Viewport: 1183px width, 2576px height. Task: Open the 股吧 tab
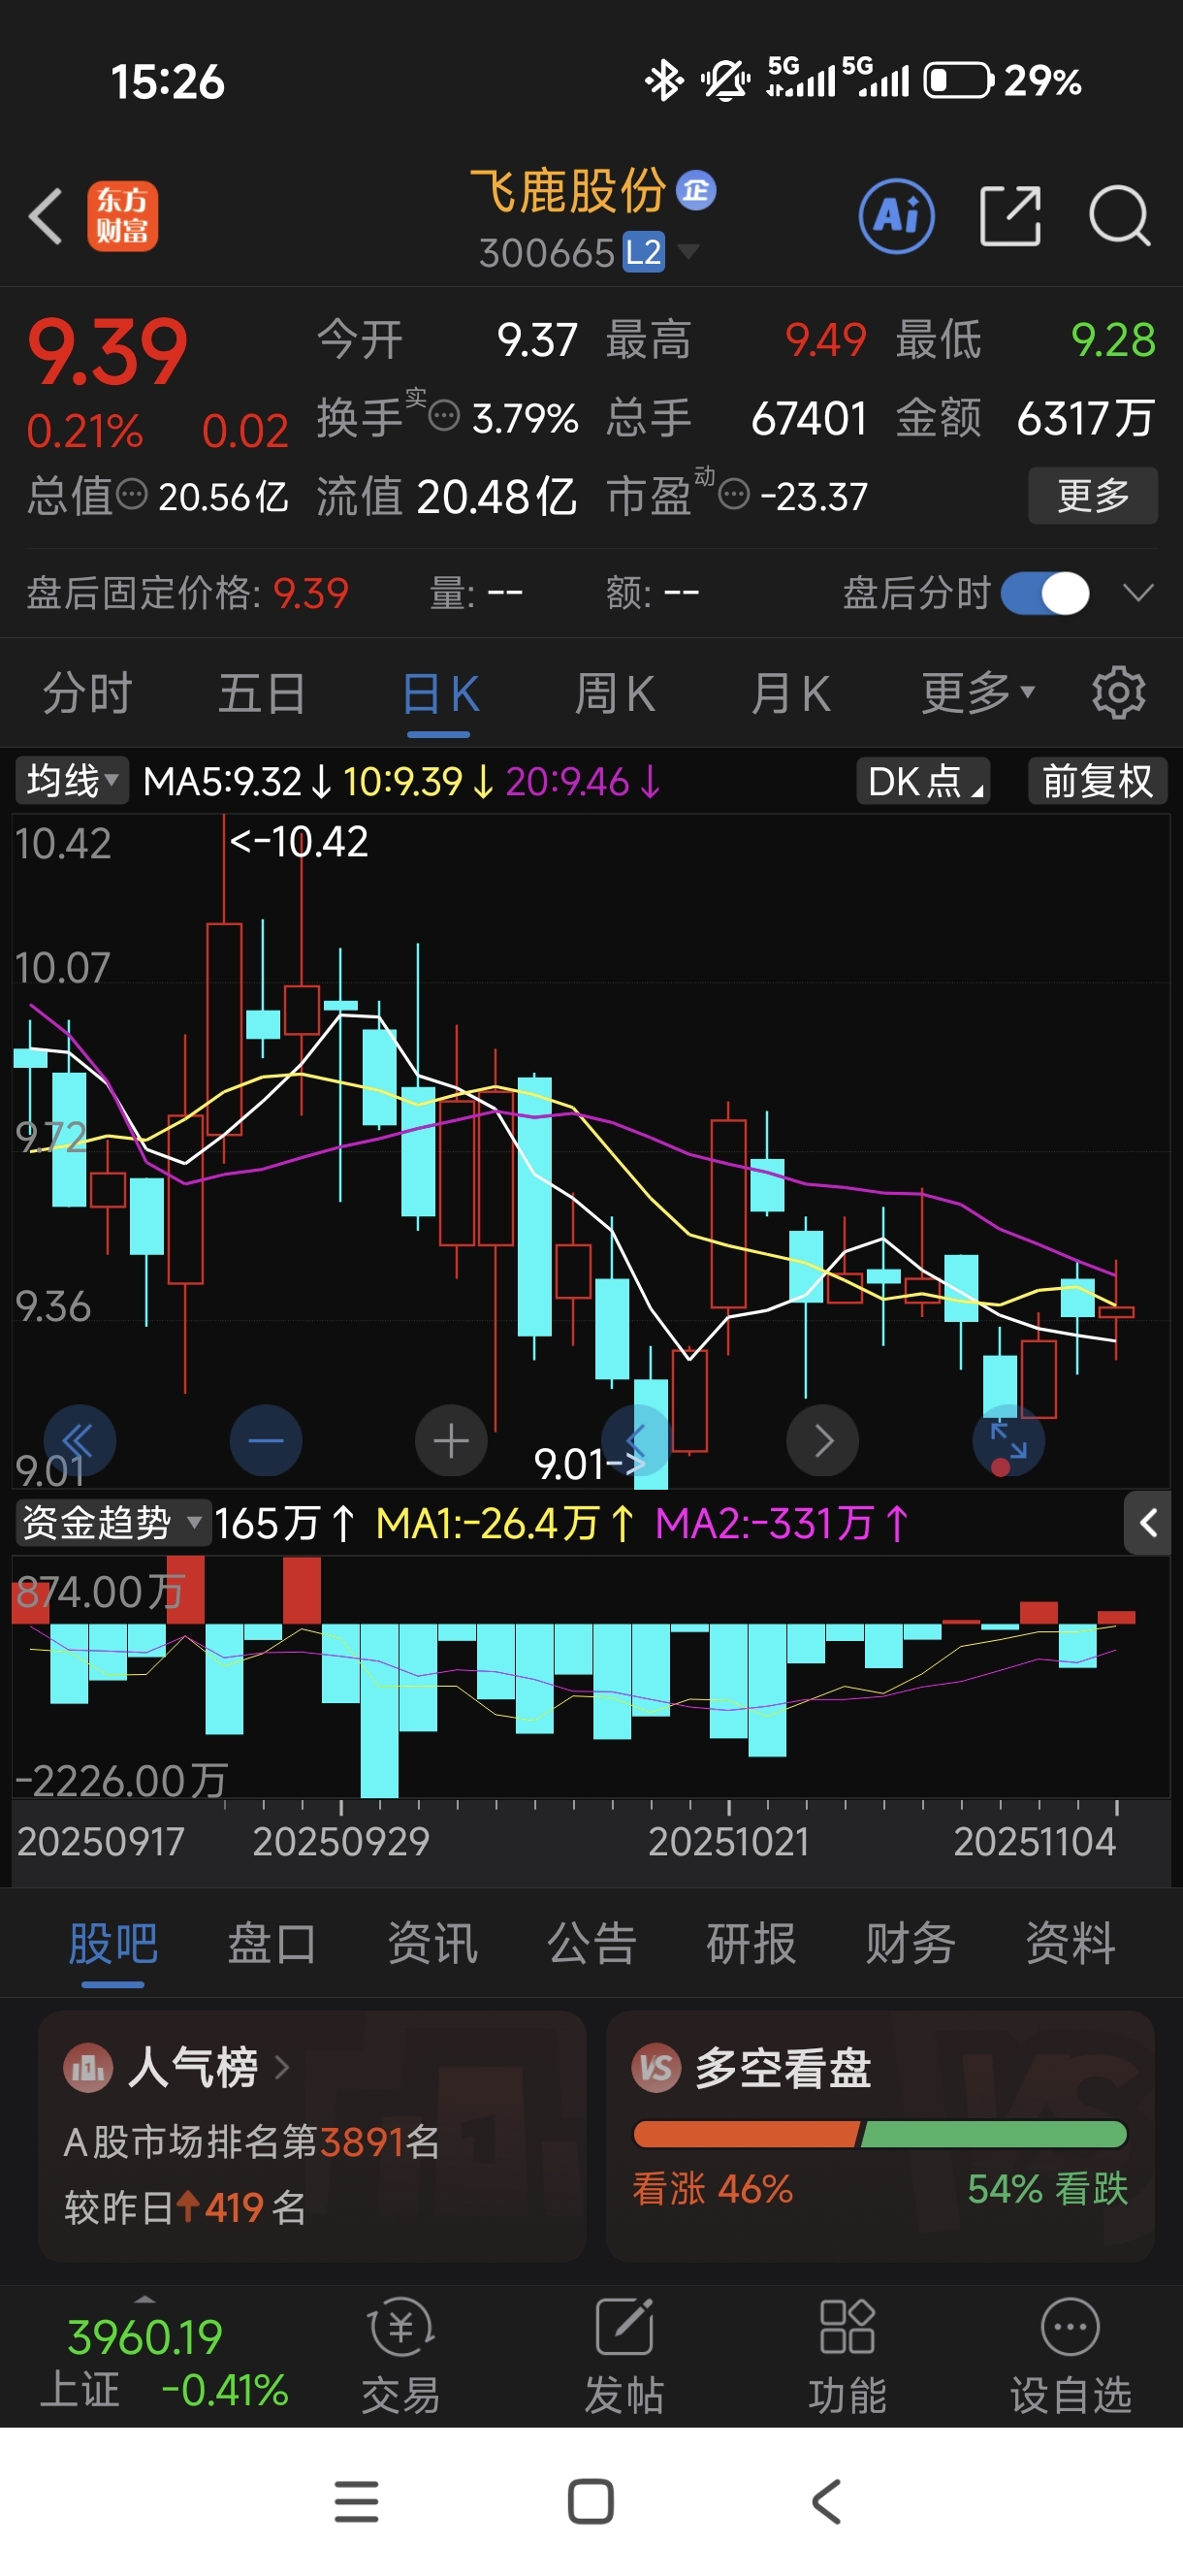[113, 1943]
